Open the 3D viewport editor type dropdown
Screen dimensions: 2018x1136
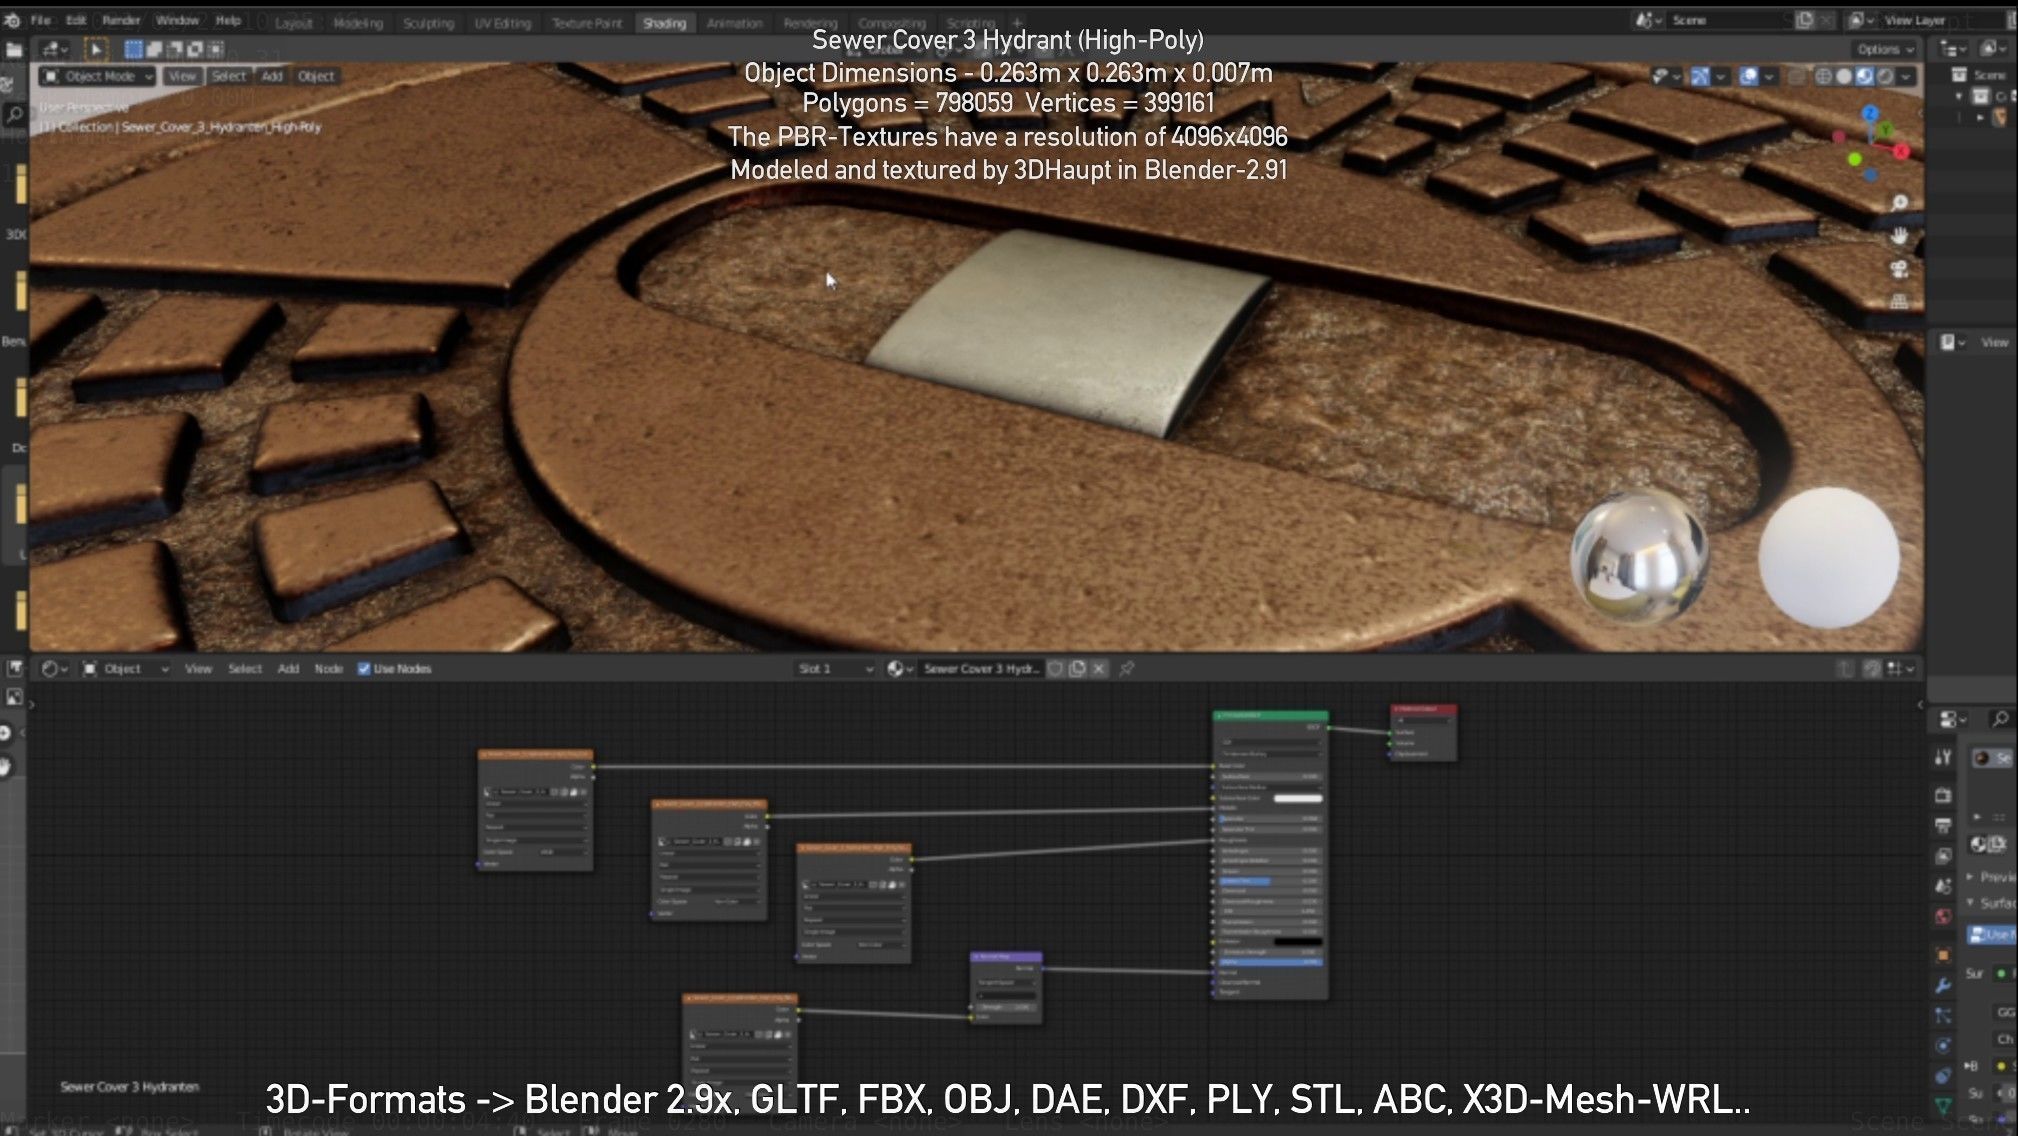point(54,49)
